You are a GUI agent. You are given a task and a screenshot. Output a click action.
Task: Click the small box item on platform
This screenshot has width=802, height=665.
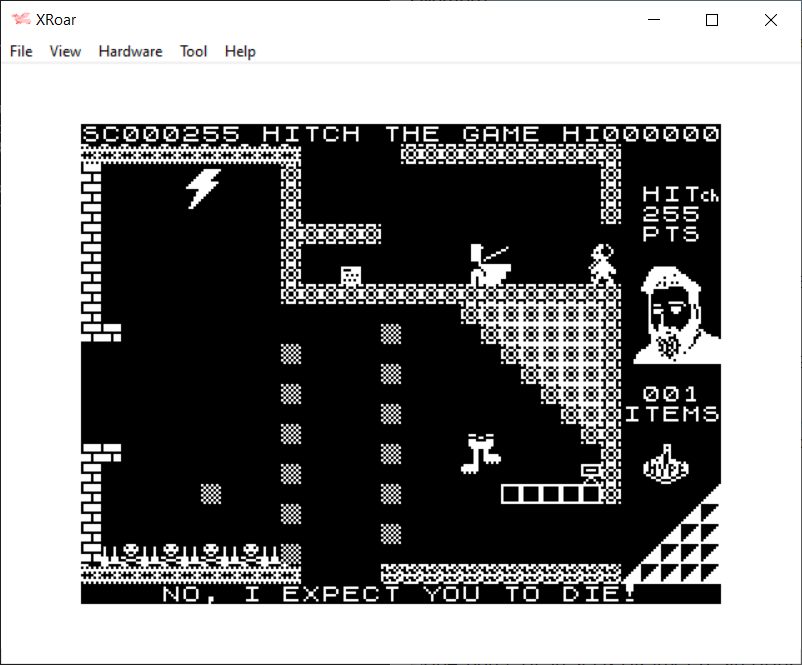tap(350, 275)
